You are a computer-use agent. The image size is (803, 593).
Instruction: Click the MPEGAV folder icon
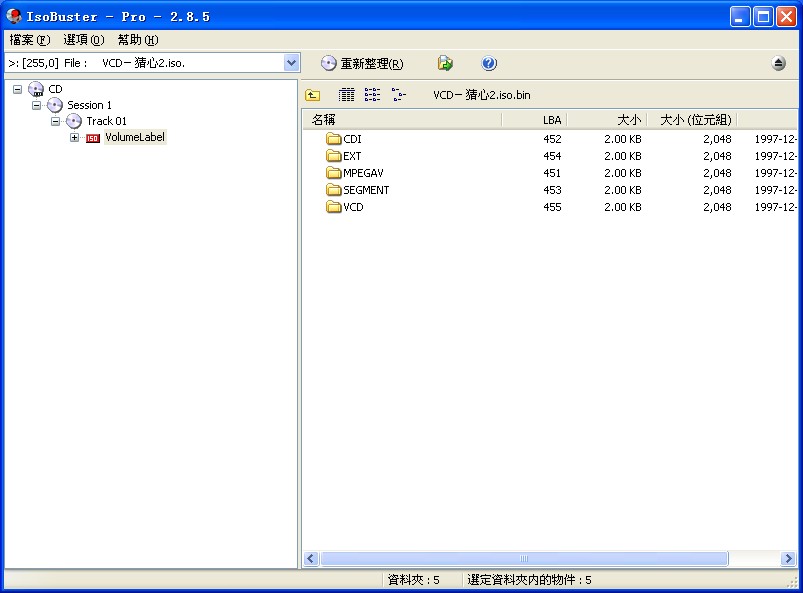tap(333, 173)
